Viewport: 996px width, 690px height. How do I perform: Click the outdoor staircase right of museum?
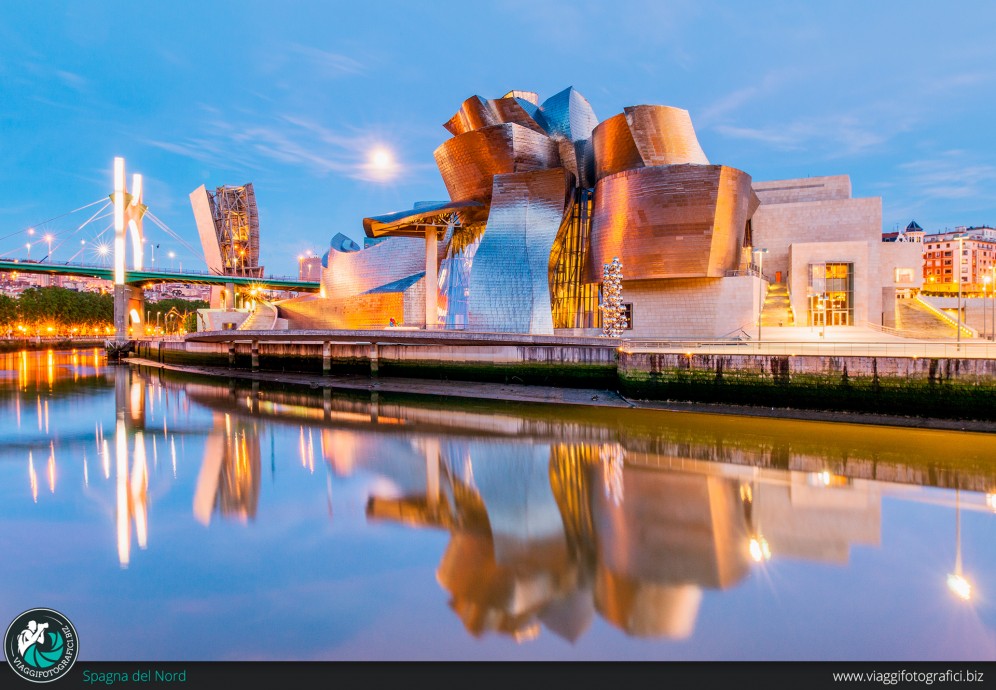pos(776,306)
